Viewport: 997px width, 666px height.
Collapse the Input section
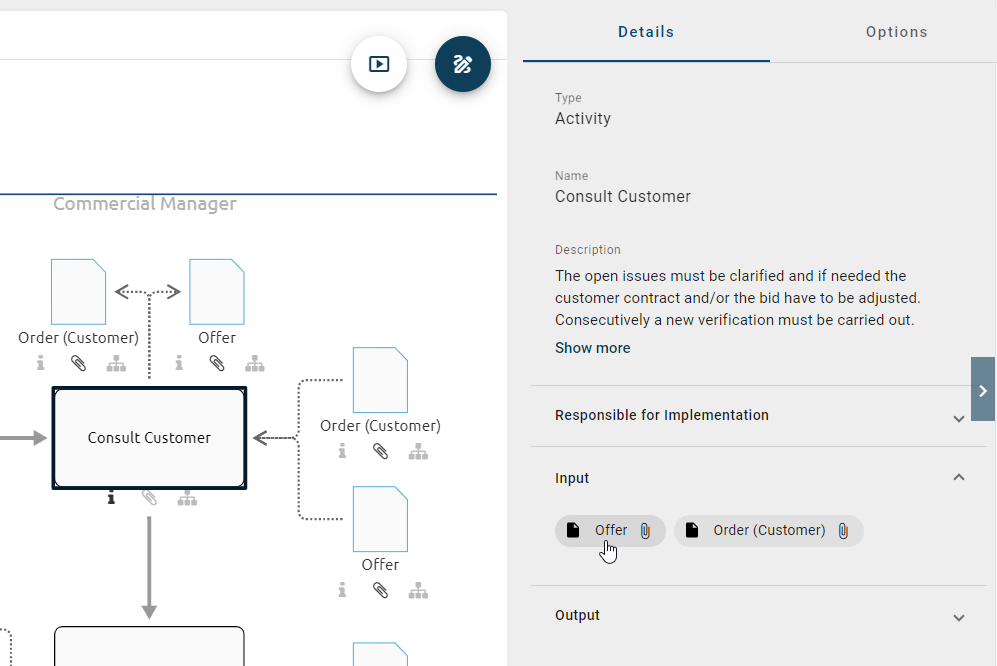click(x=958, y=477)
